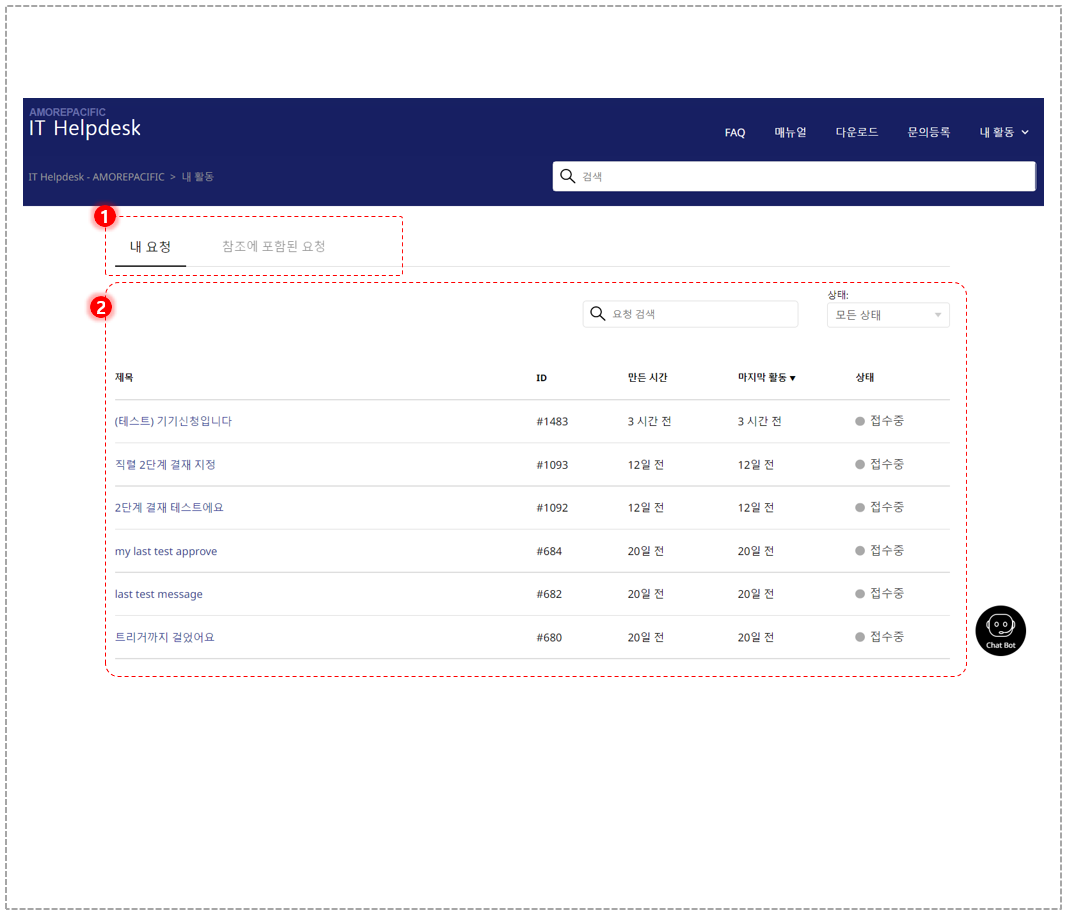Screen dimensions: 1068x915
Task: Open the 모든 상태 status dropdown
Action: (888, 315)
